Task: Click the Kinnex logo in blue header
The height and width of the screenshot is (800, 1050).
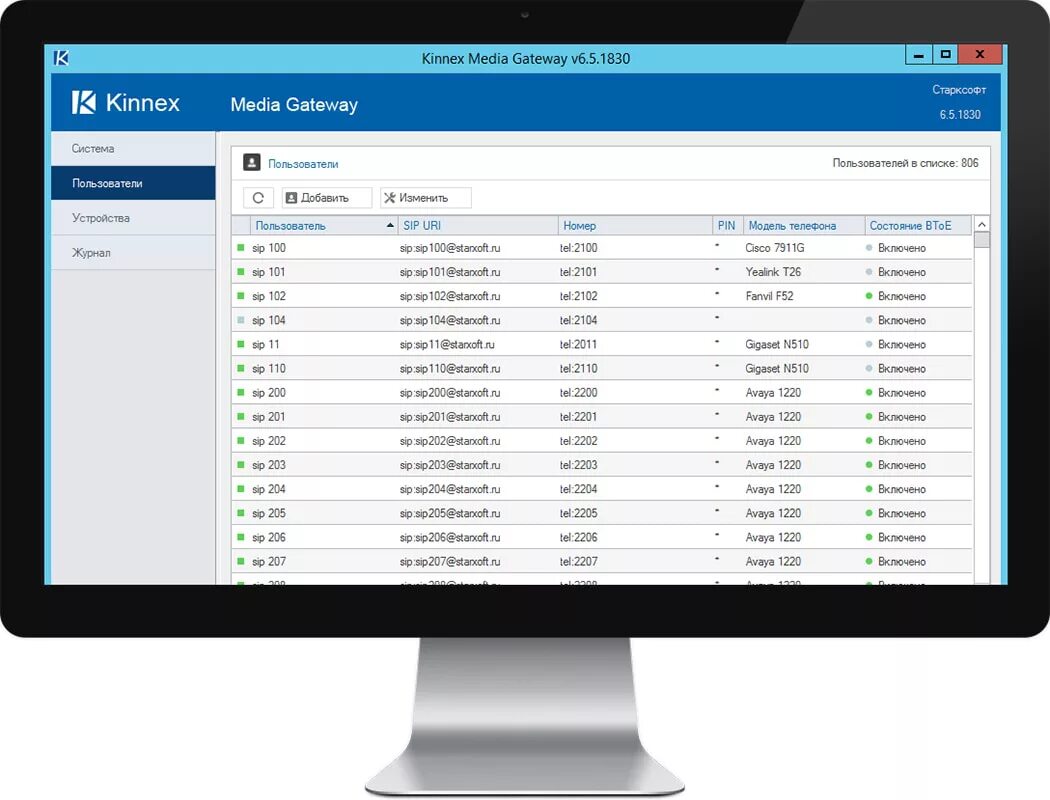Action: point(125,102)
